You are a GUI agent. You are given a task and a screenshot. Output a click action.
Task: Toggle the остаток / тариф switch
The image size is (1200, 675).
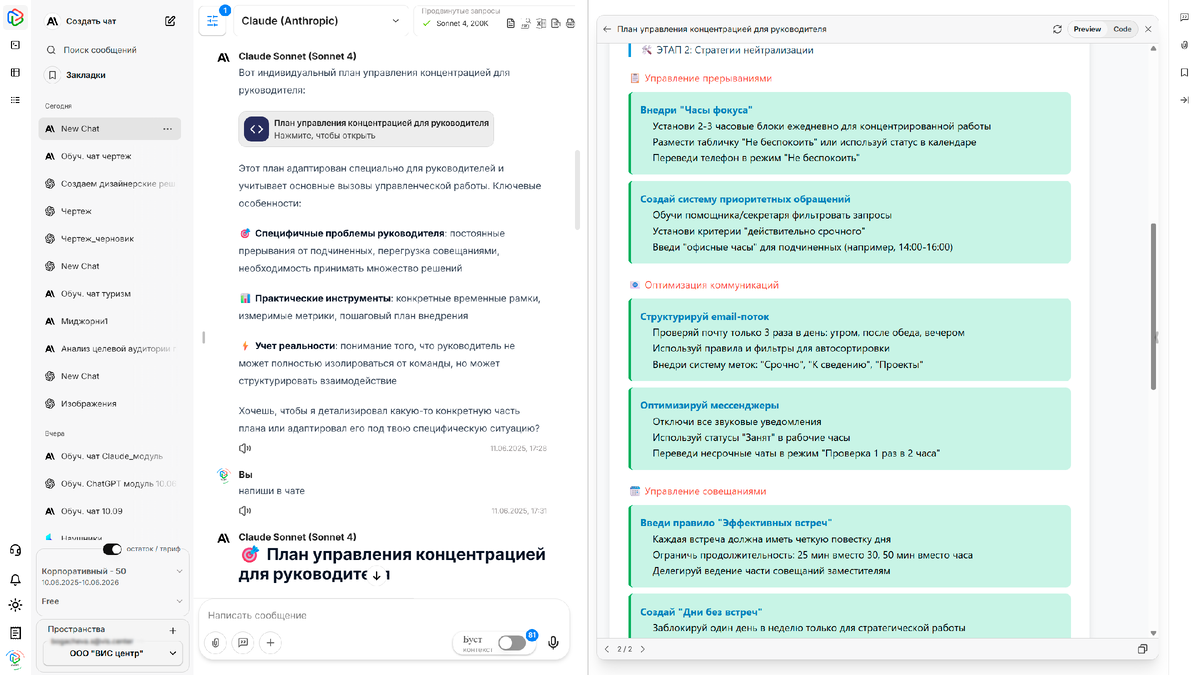tap(112, 549)
